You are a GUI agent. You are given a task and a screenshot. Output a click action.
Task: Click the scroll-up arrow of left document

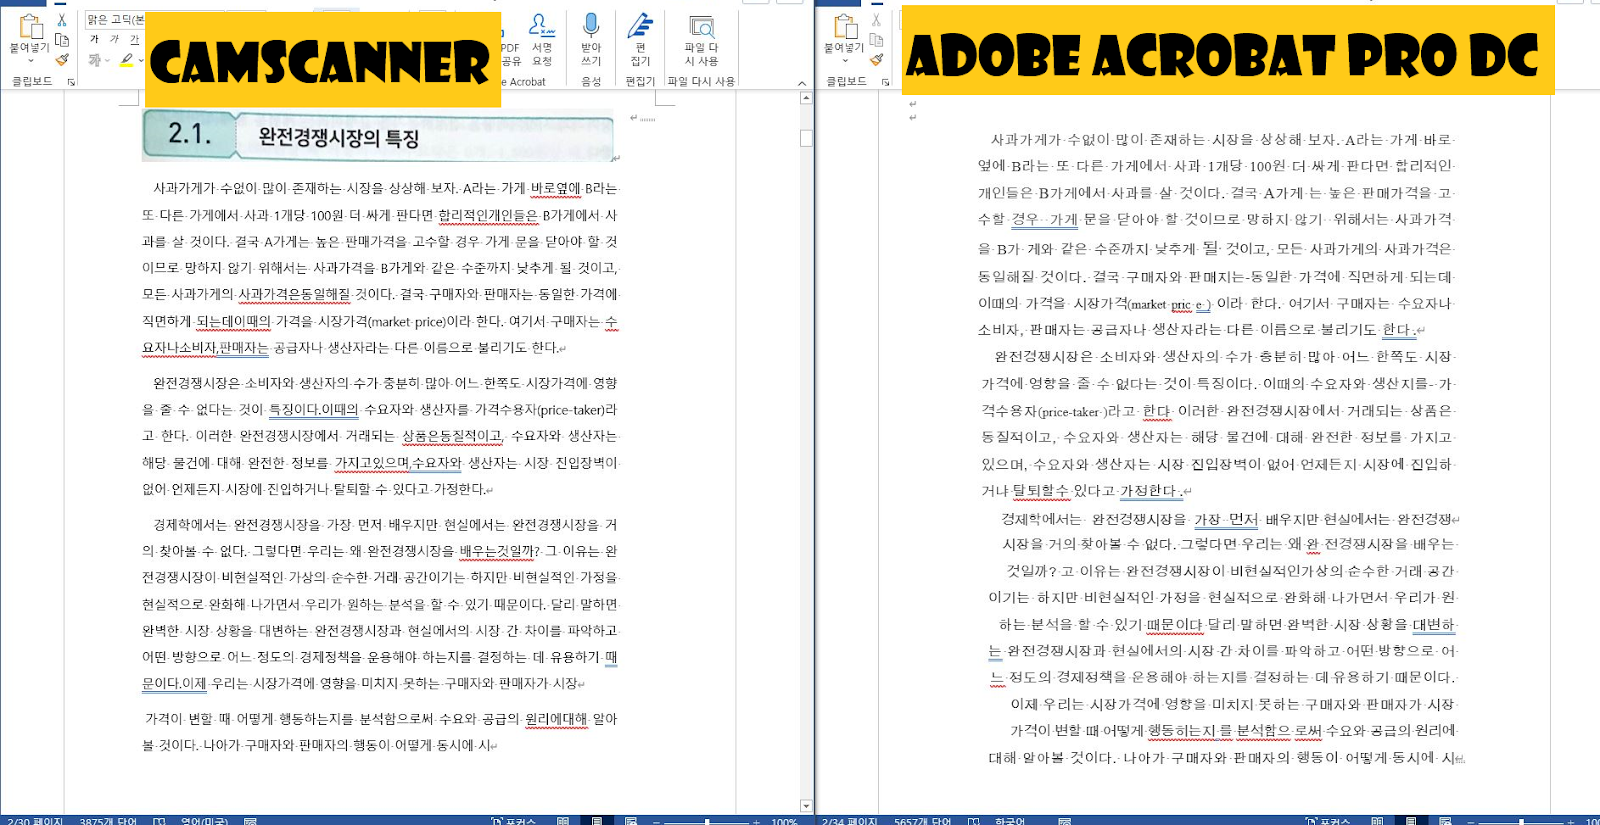click(806, 98)
